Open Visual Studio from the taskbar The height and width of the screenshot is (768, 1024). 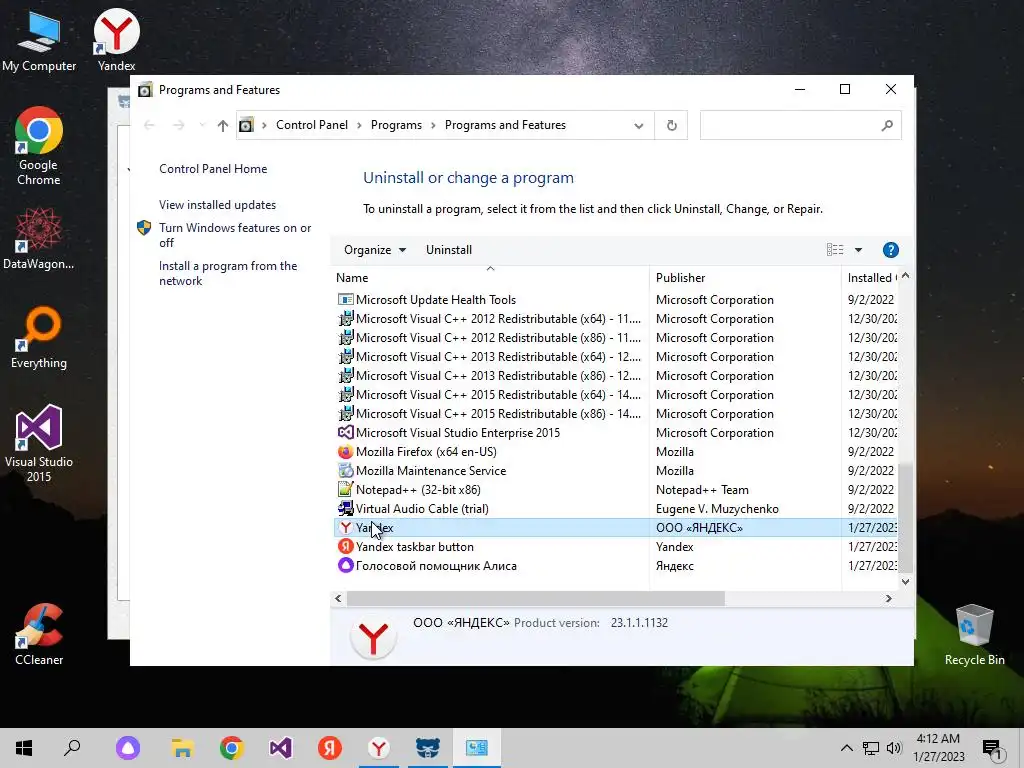[281, 748]
